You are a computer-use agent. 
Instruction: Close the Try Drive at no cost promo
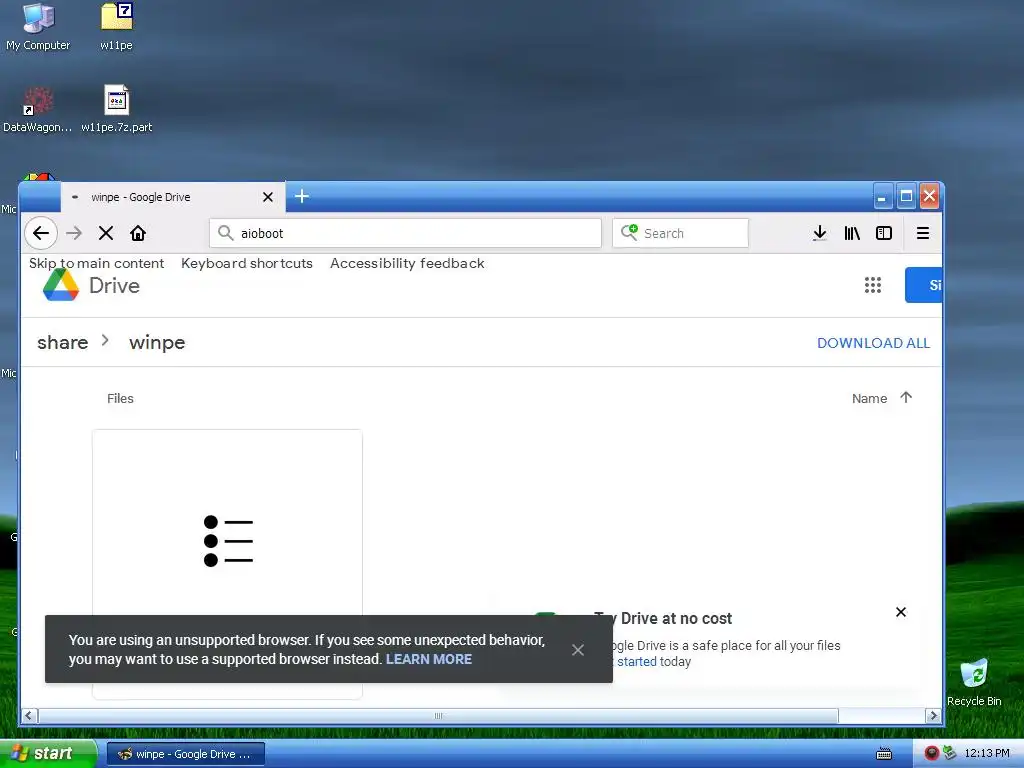pyautogui.click(x=901, y=612)
